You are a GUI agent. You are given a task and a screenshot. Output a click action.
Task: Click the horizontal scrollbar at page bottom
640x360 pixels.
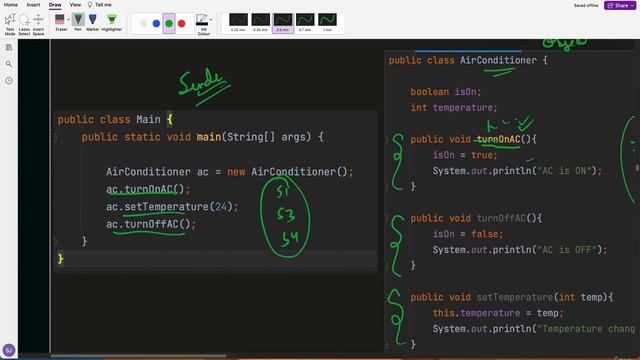pyautogui.click(x=138, y=356)
